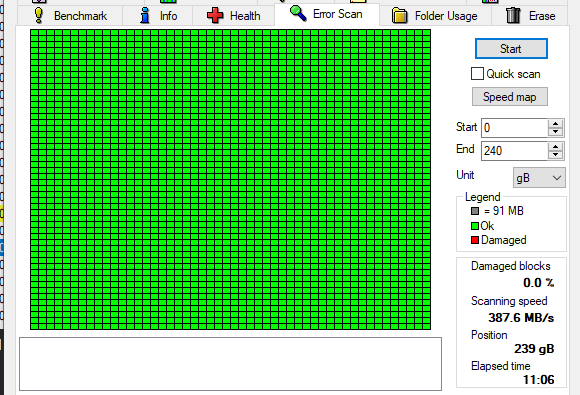Start the error scan
Image resolution: width=580 pixels, height=395 pixels.
click(511, 48)
